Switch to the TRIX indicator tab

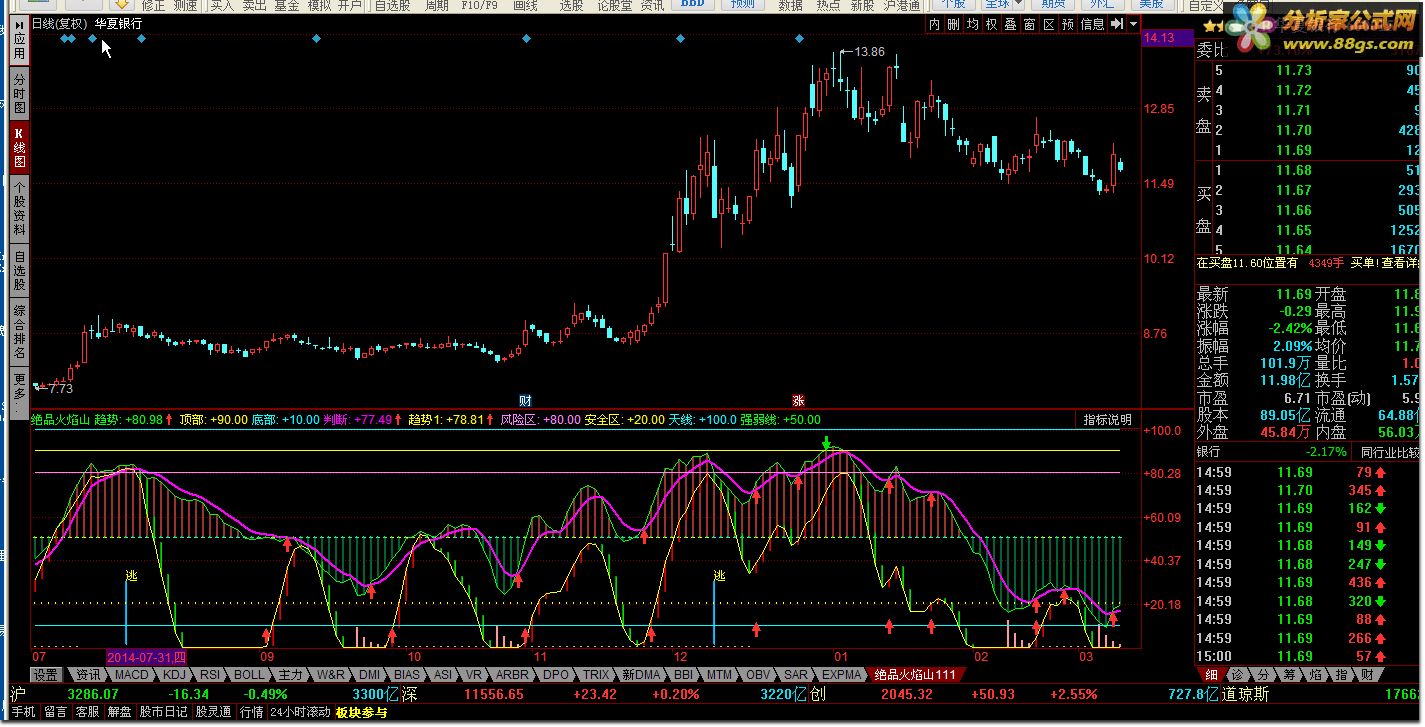point(596,675)
